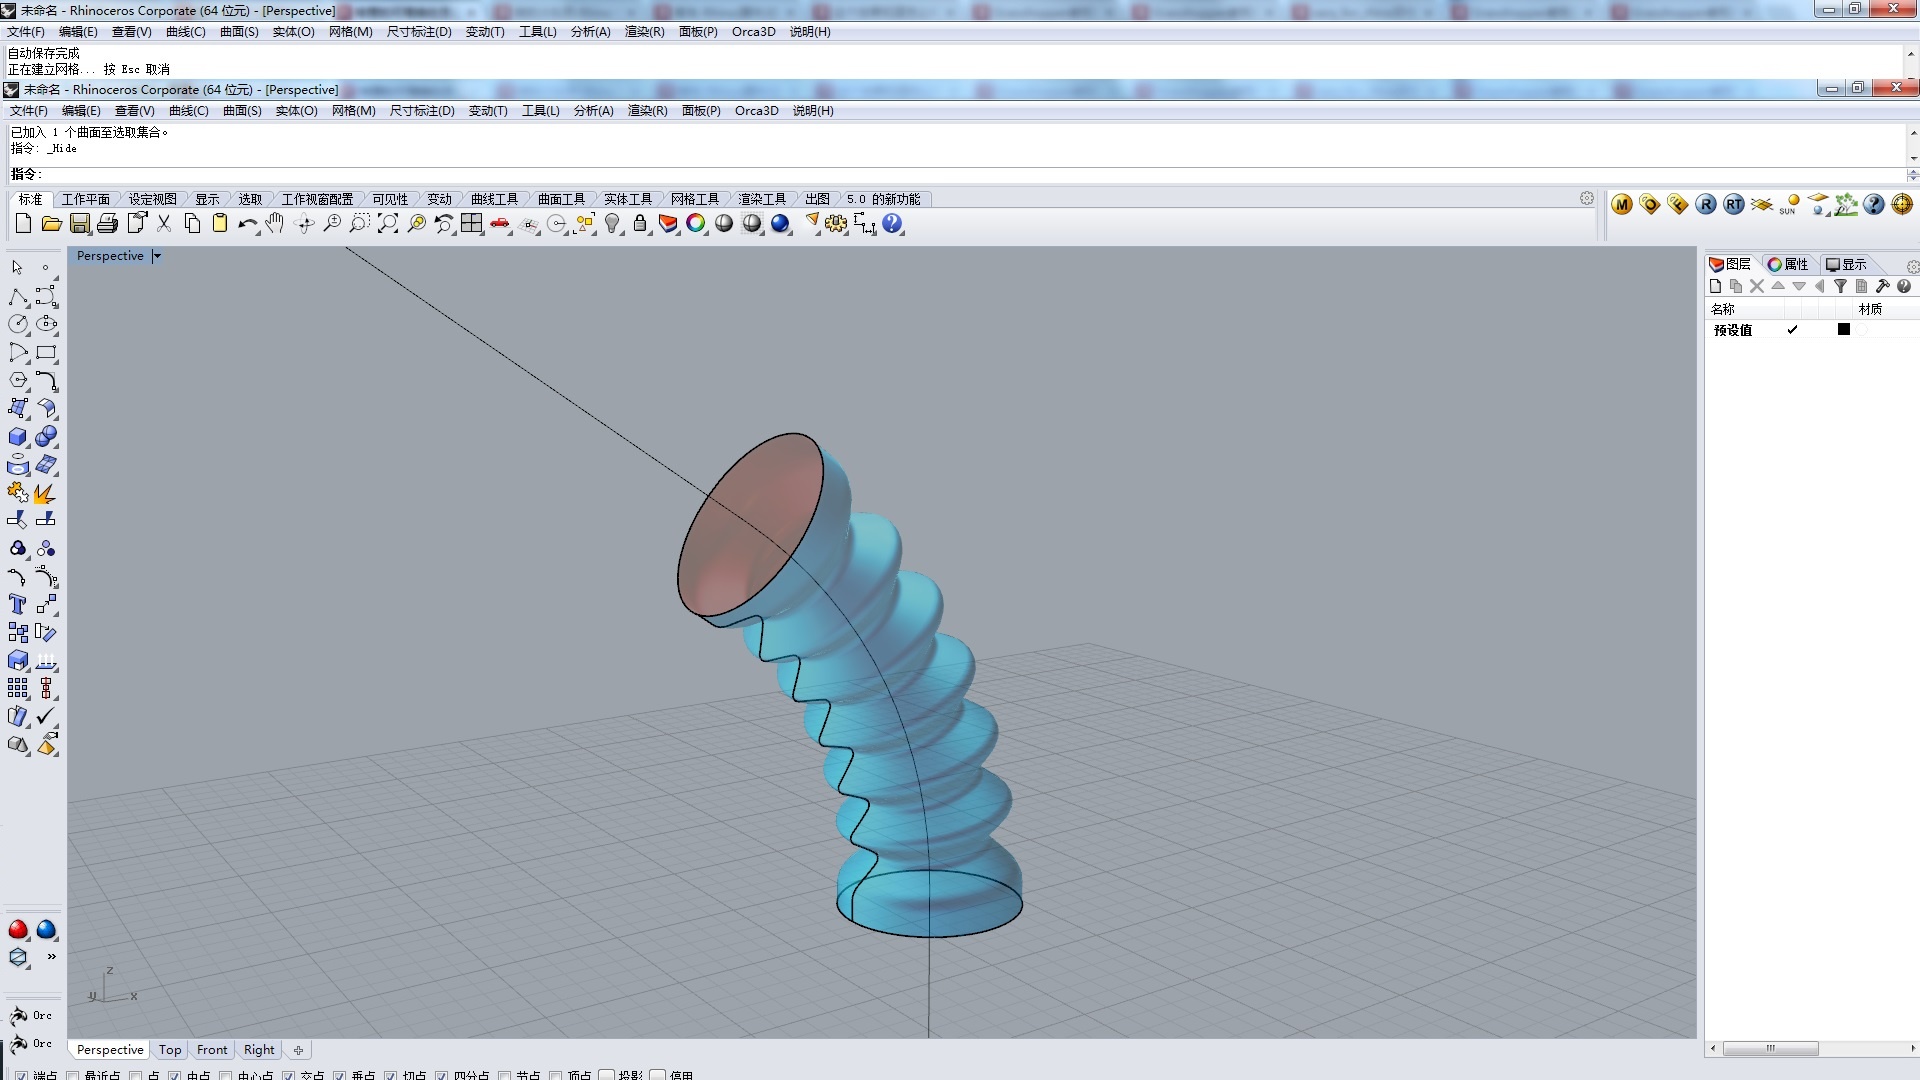Click the Print icon in toolbar
The height and width of the screenshot is (1080, 1920).
click(x=108, y=223)
